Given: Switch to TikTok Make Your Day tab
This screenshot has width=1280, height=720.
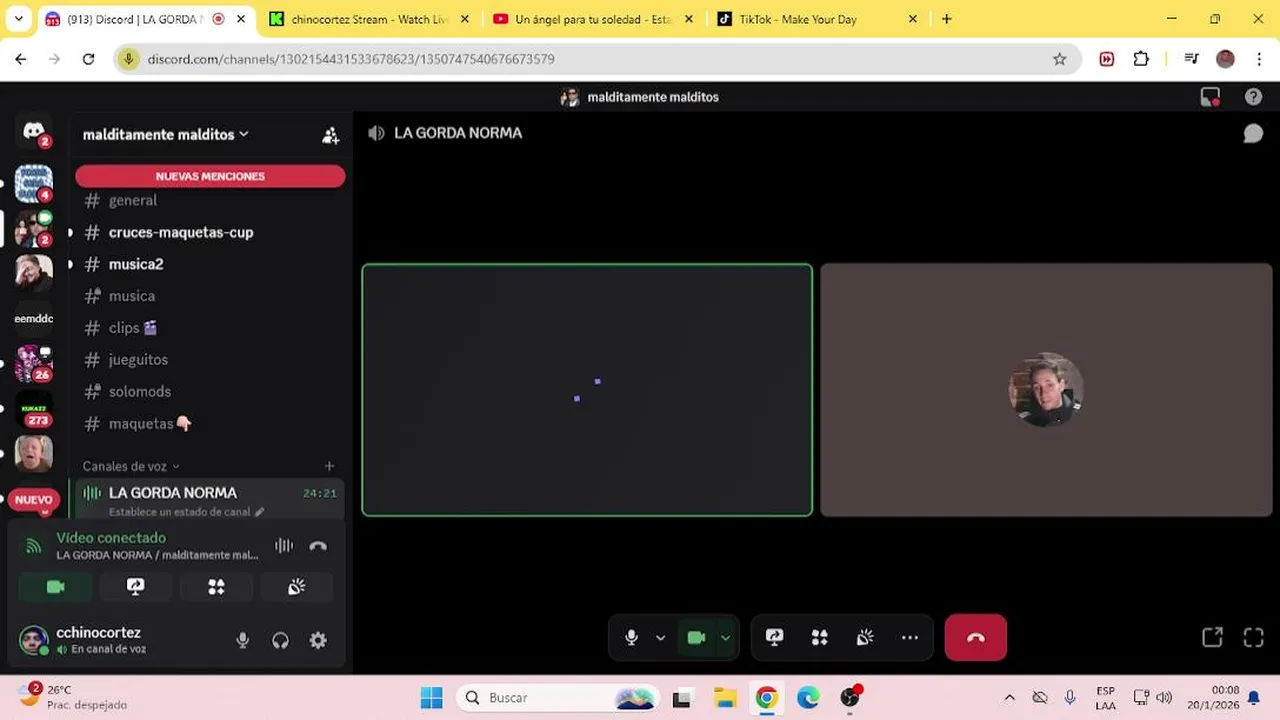Looking at the screenshot, I should [x=816, y=19].
